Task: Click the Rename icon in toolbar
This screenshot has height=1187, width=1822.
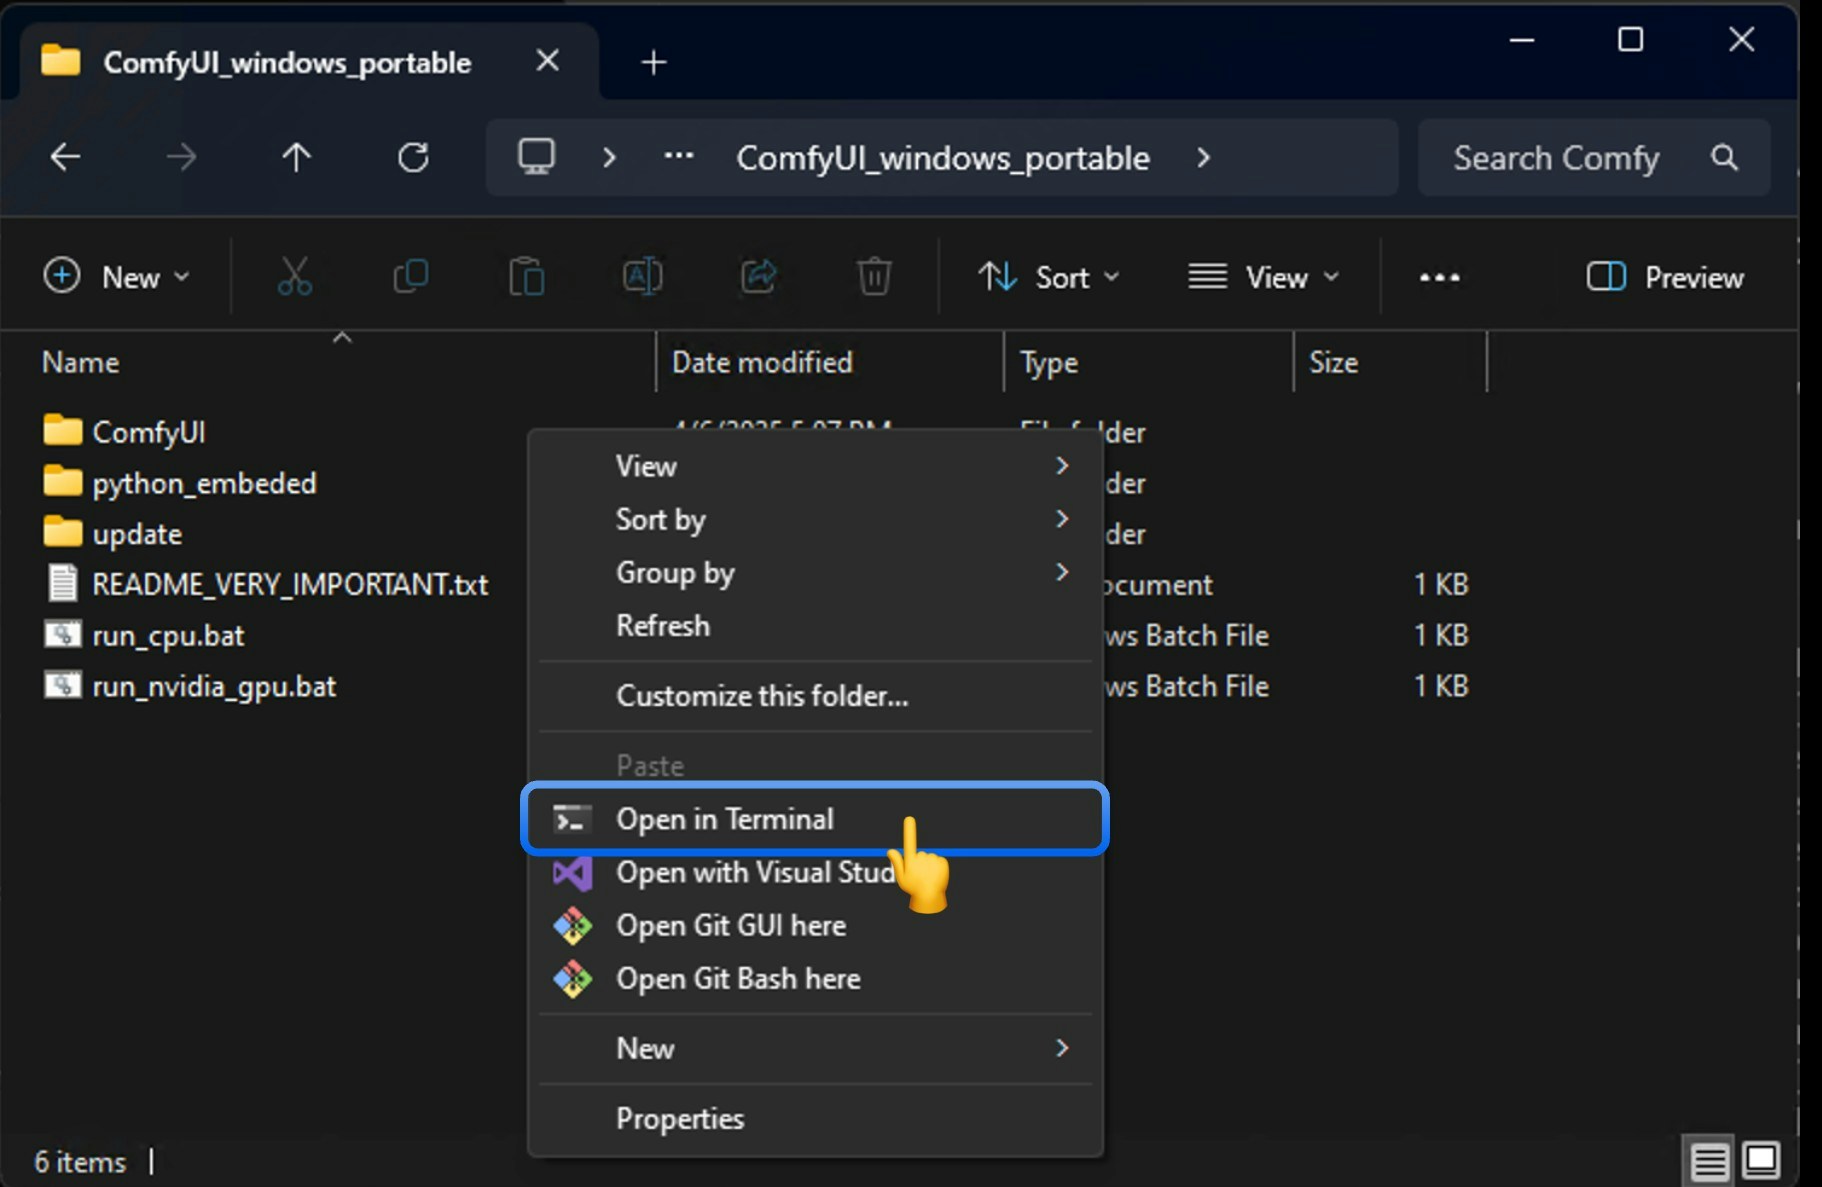Action: pyautogui.click(x=642, y=276)
